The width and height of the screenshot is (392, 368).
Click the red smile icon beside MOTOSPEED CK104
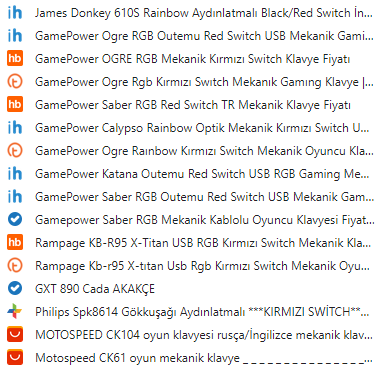(x=15, y=335)
